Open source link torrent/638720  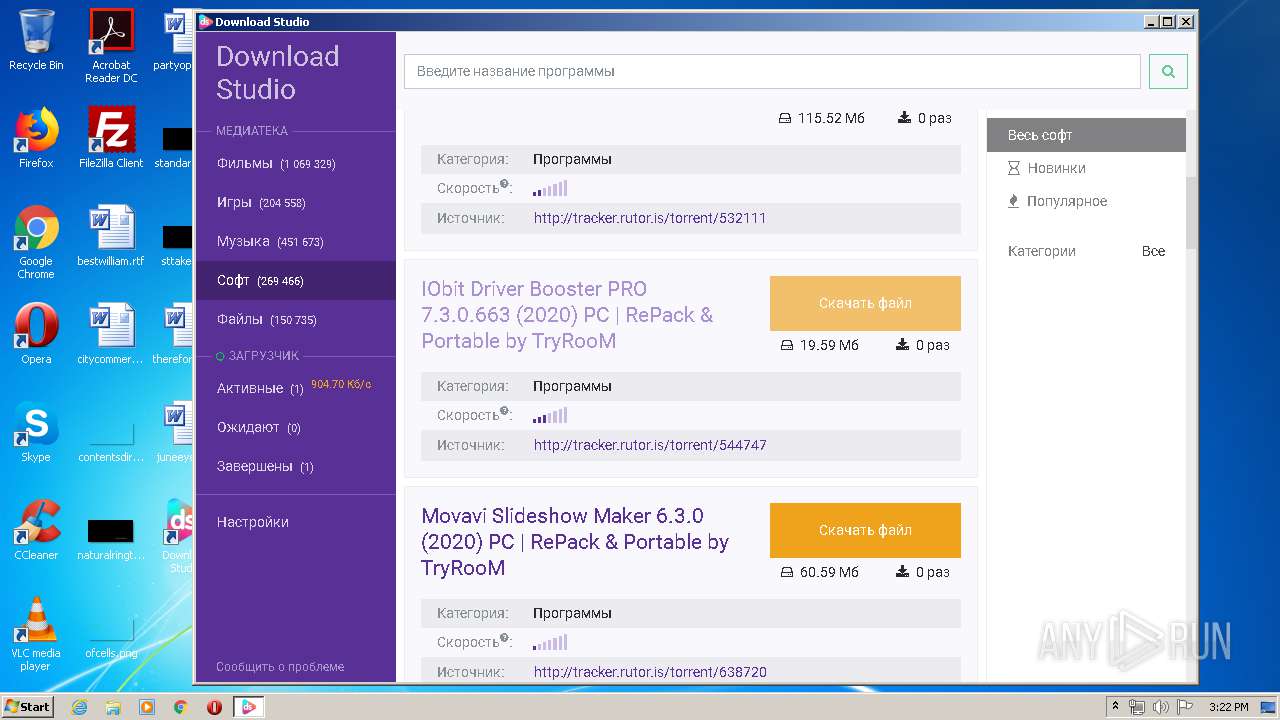click(650, 672)
